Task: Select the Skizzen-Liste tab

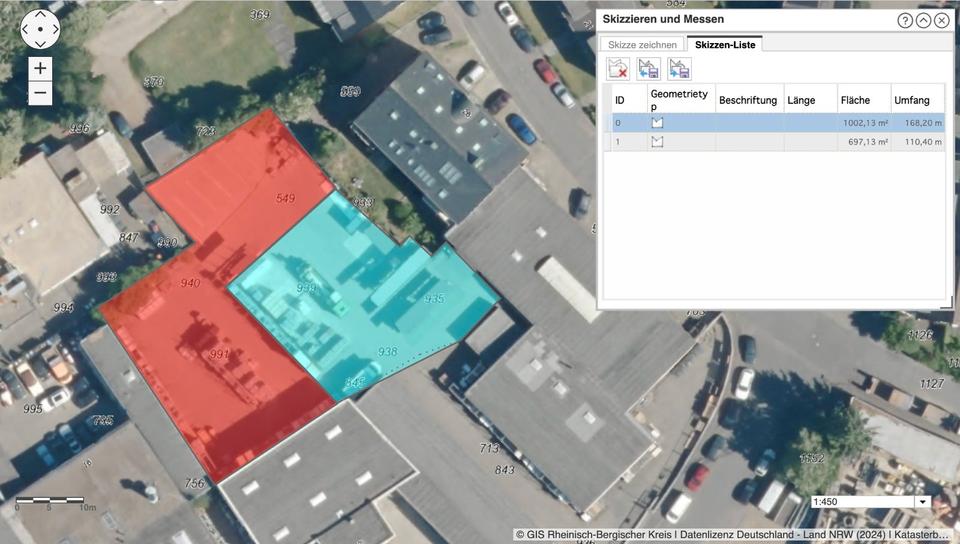Action: 725,44
